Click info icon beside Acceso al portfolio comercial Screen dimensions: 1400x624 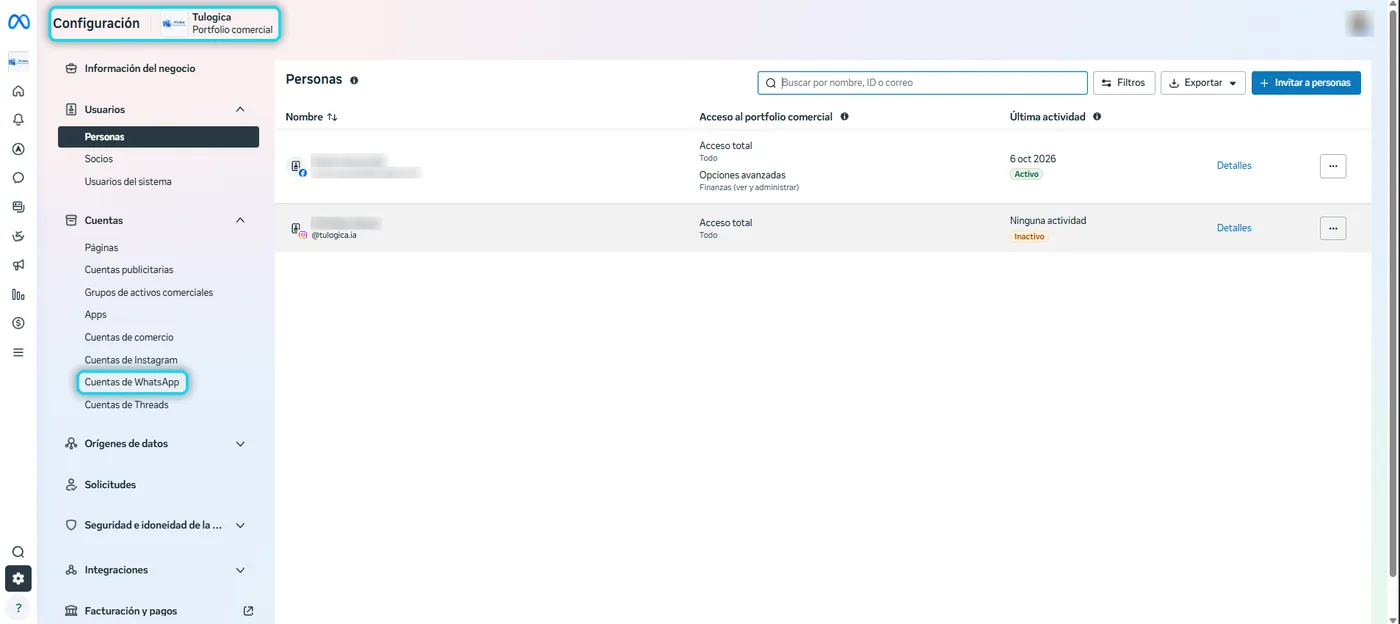[x=844, y=117]
